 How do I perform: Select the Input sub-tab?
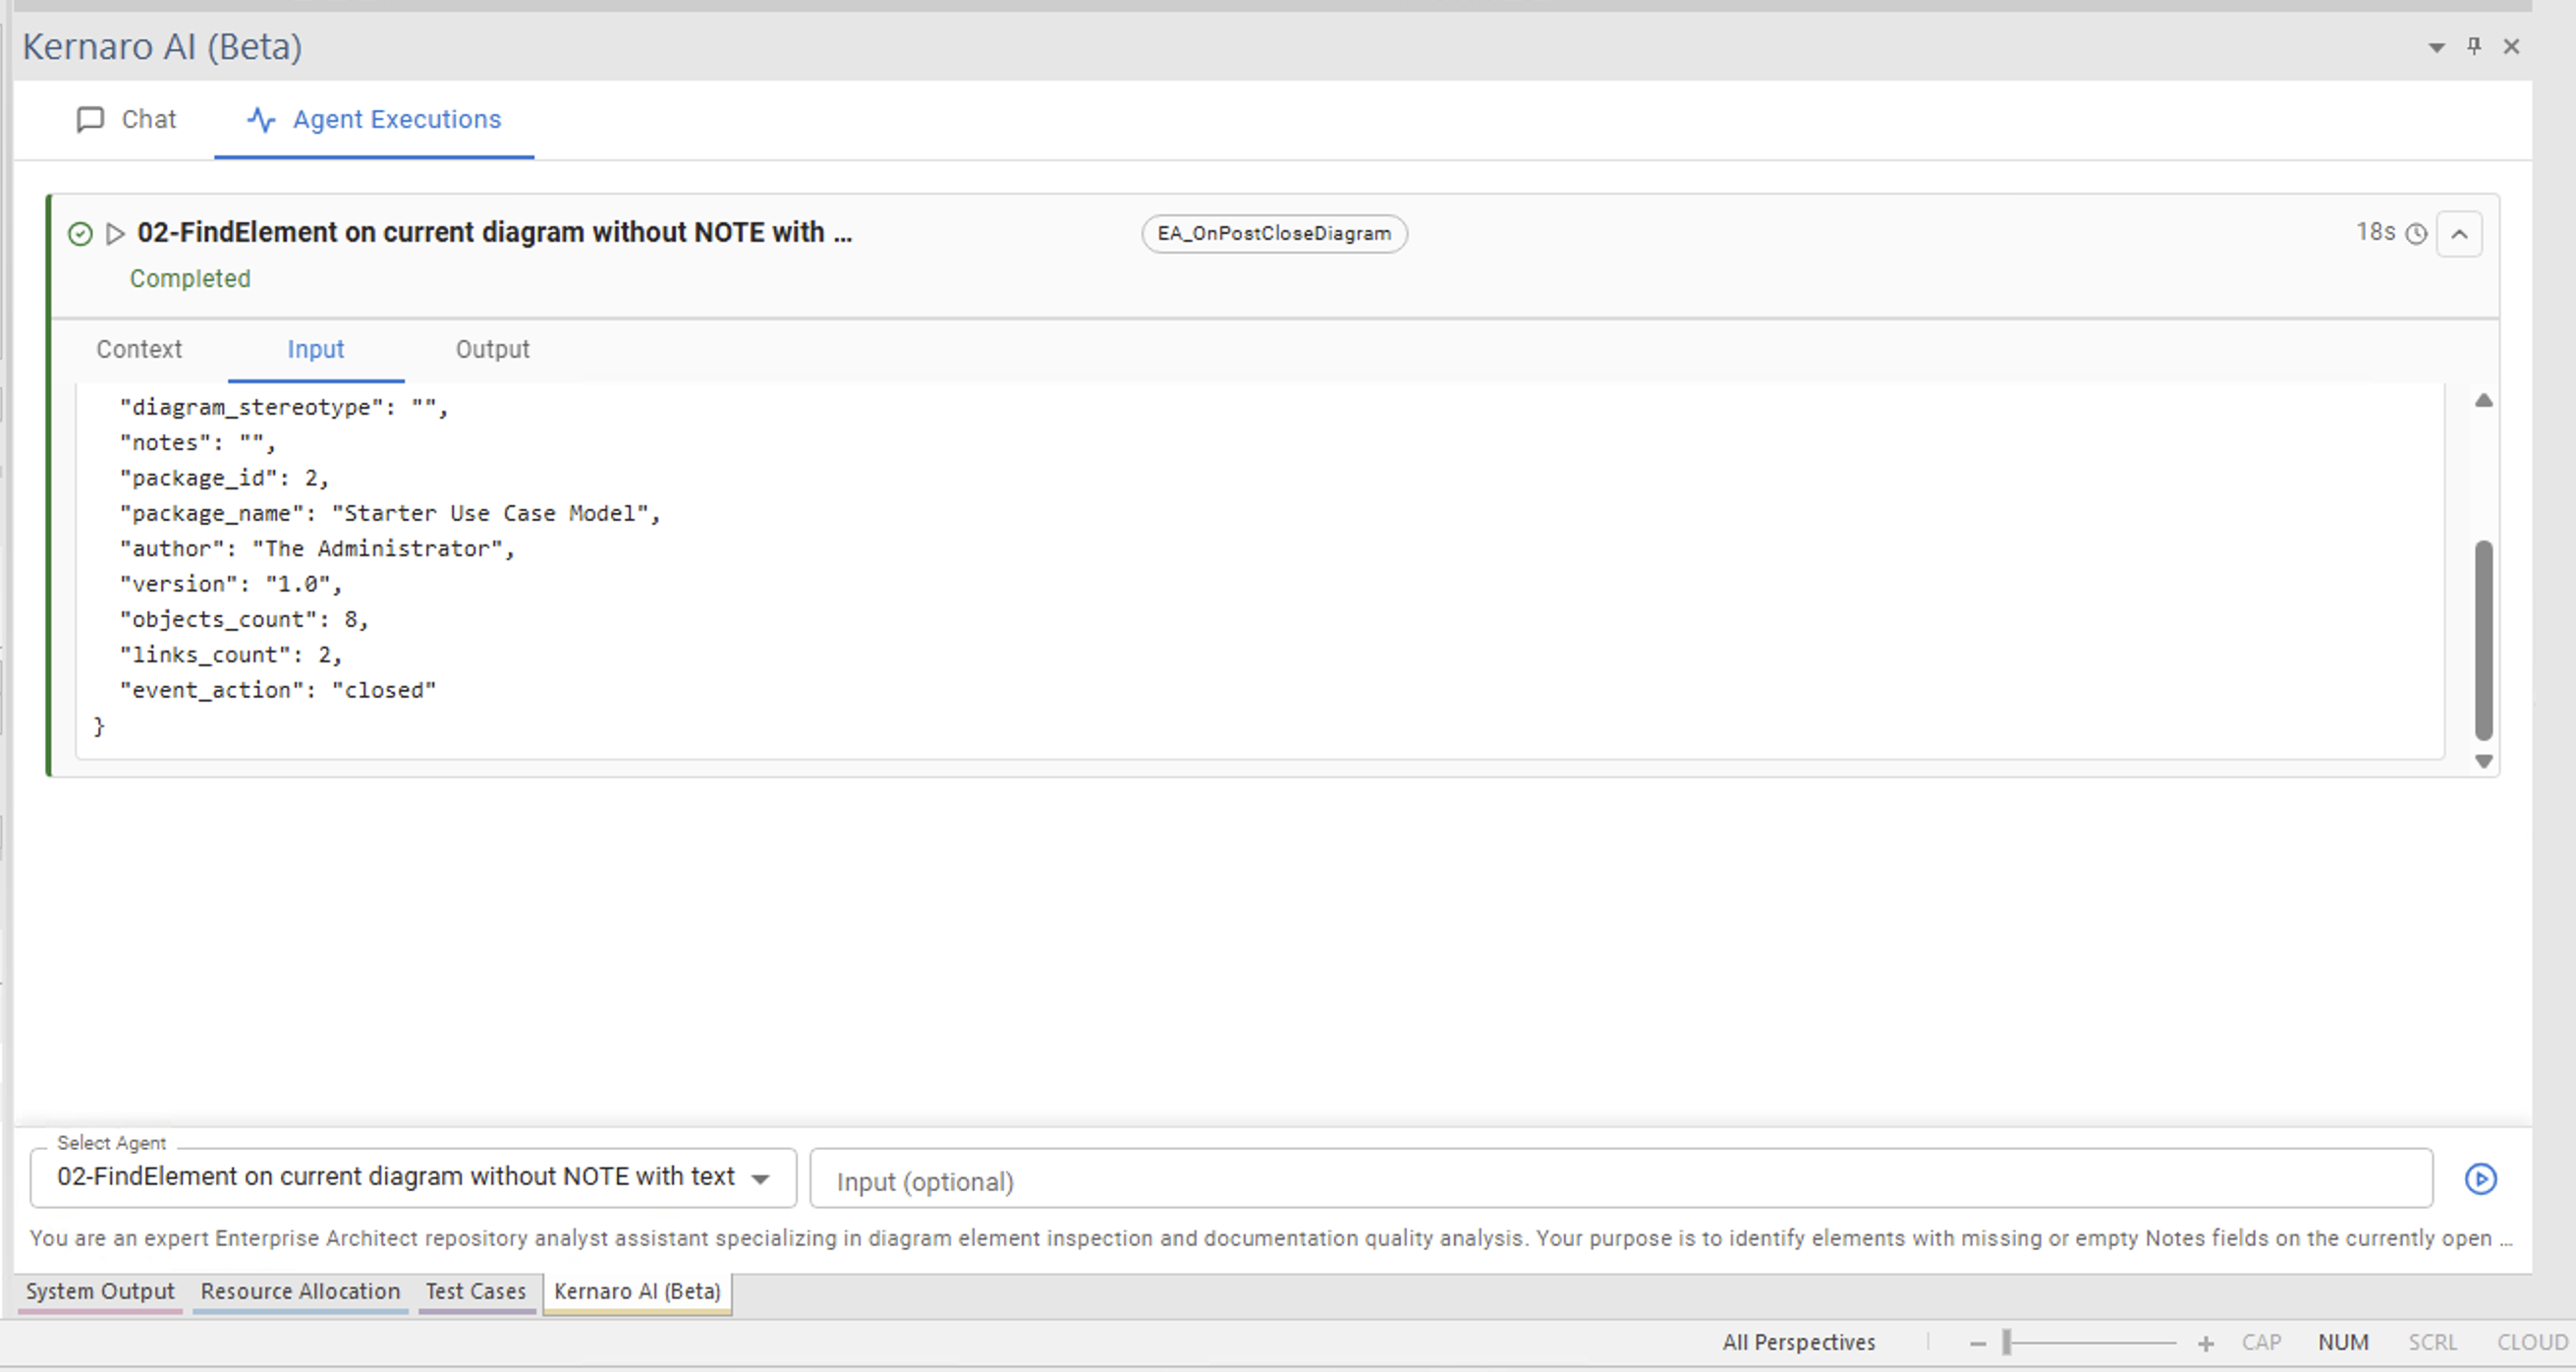[316, 349]
